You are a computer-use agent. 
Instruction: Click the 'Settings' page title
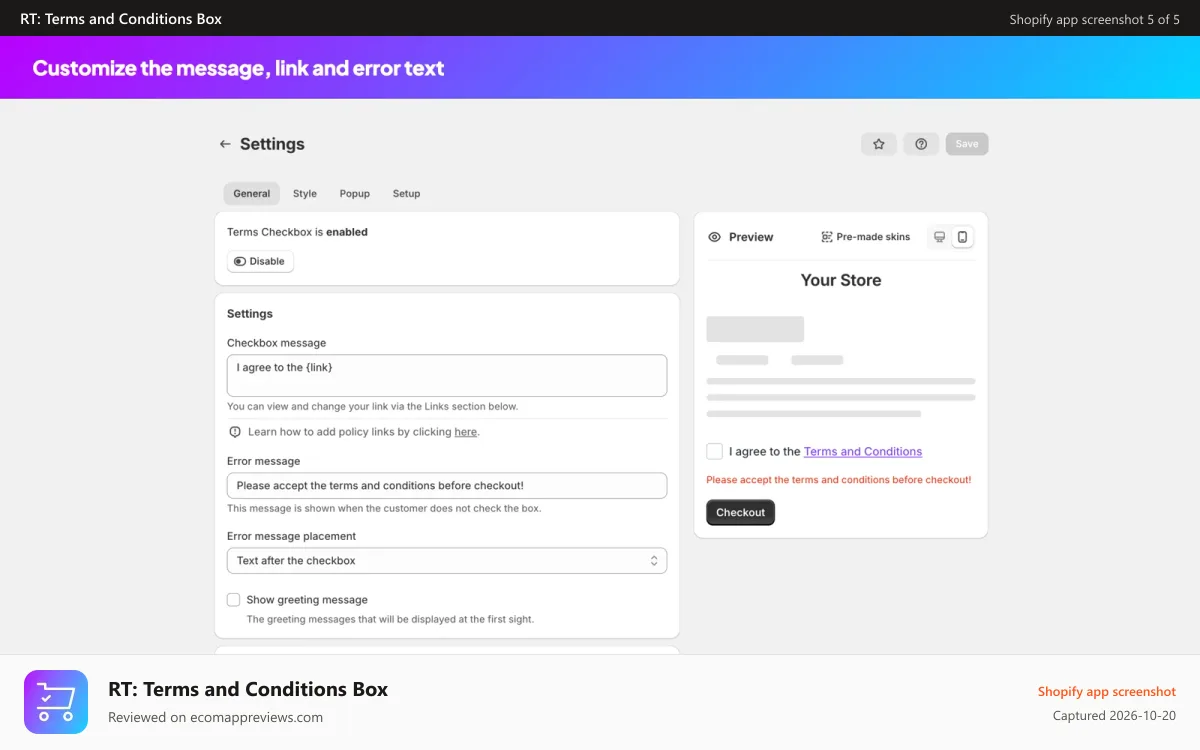point(272,144)
